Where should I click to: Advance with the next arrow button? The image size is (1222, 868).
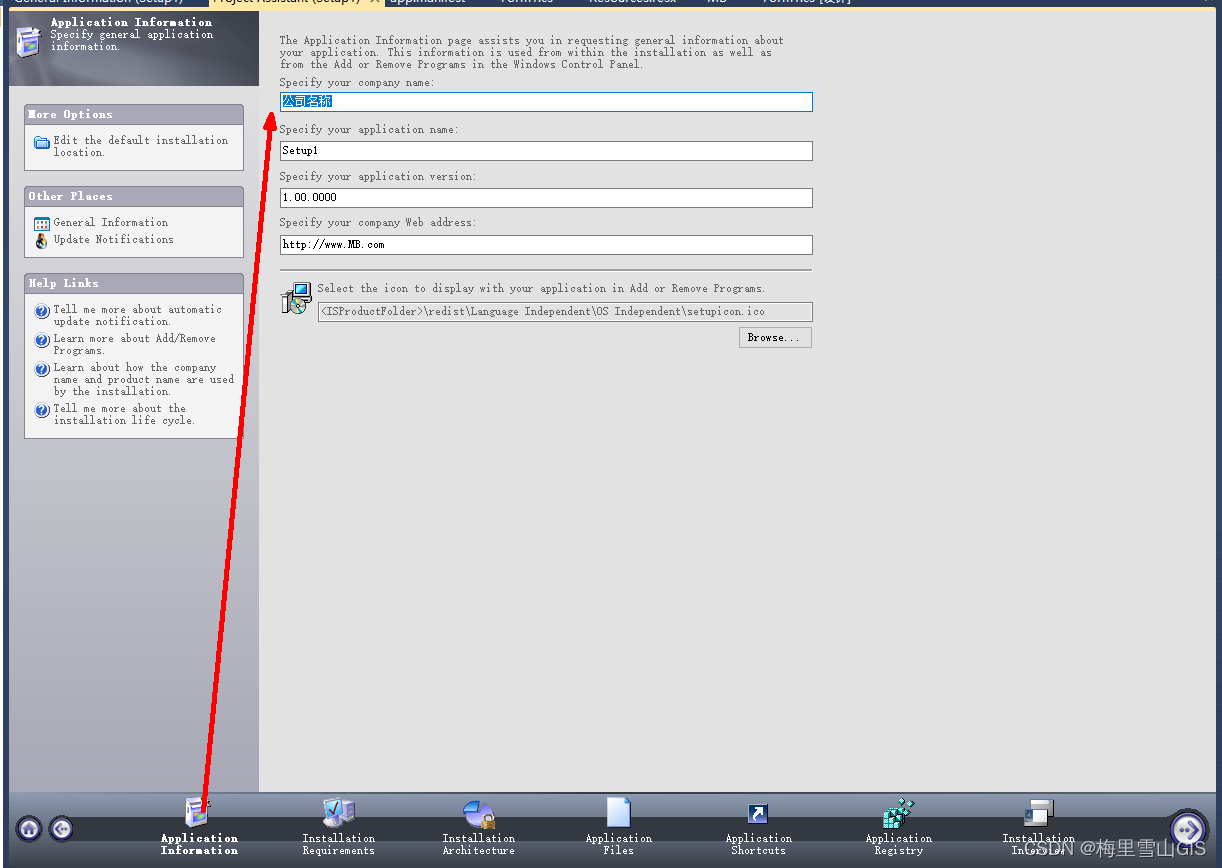(x=1188, y=829)
